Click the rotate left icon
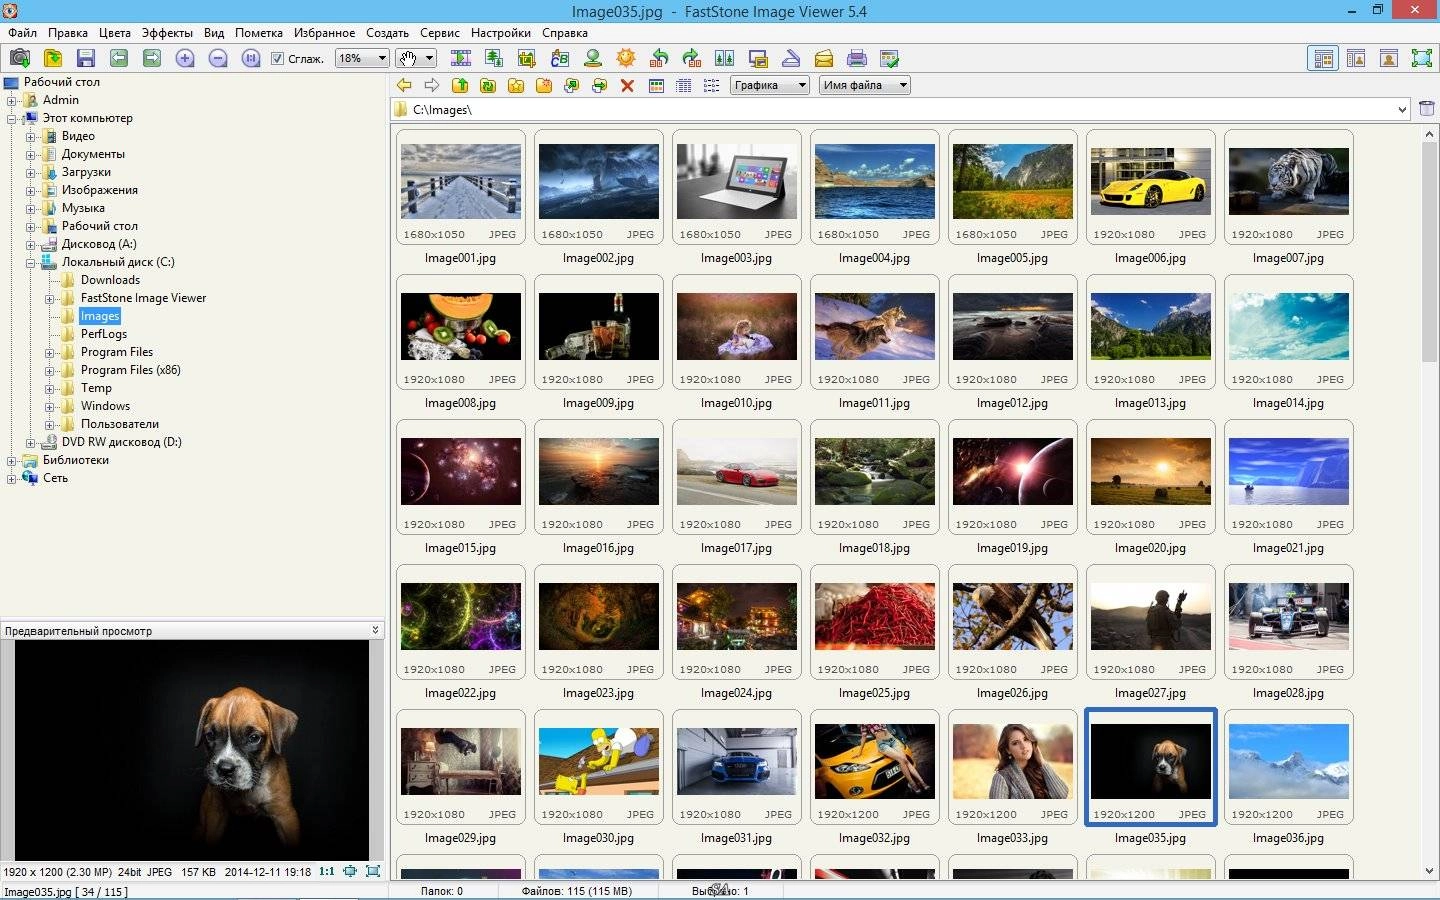1440x900 pixels. click(659, 58)
